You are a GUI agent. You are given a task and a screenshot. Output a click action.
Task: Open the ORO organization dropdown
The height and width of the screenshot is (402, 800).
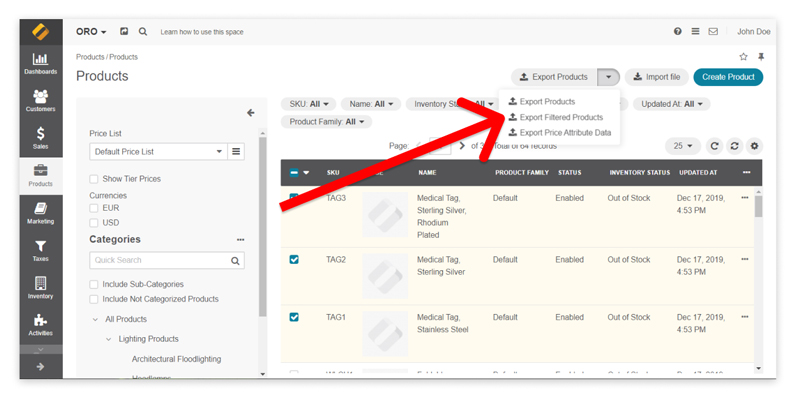click(91, 32)
